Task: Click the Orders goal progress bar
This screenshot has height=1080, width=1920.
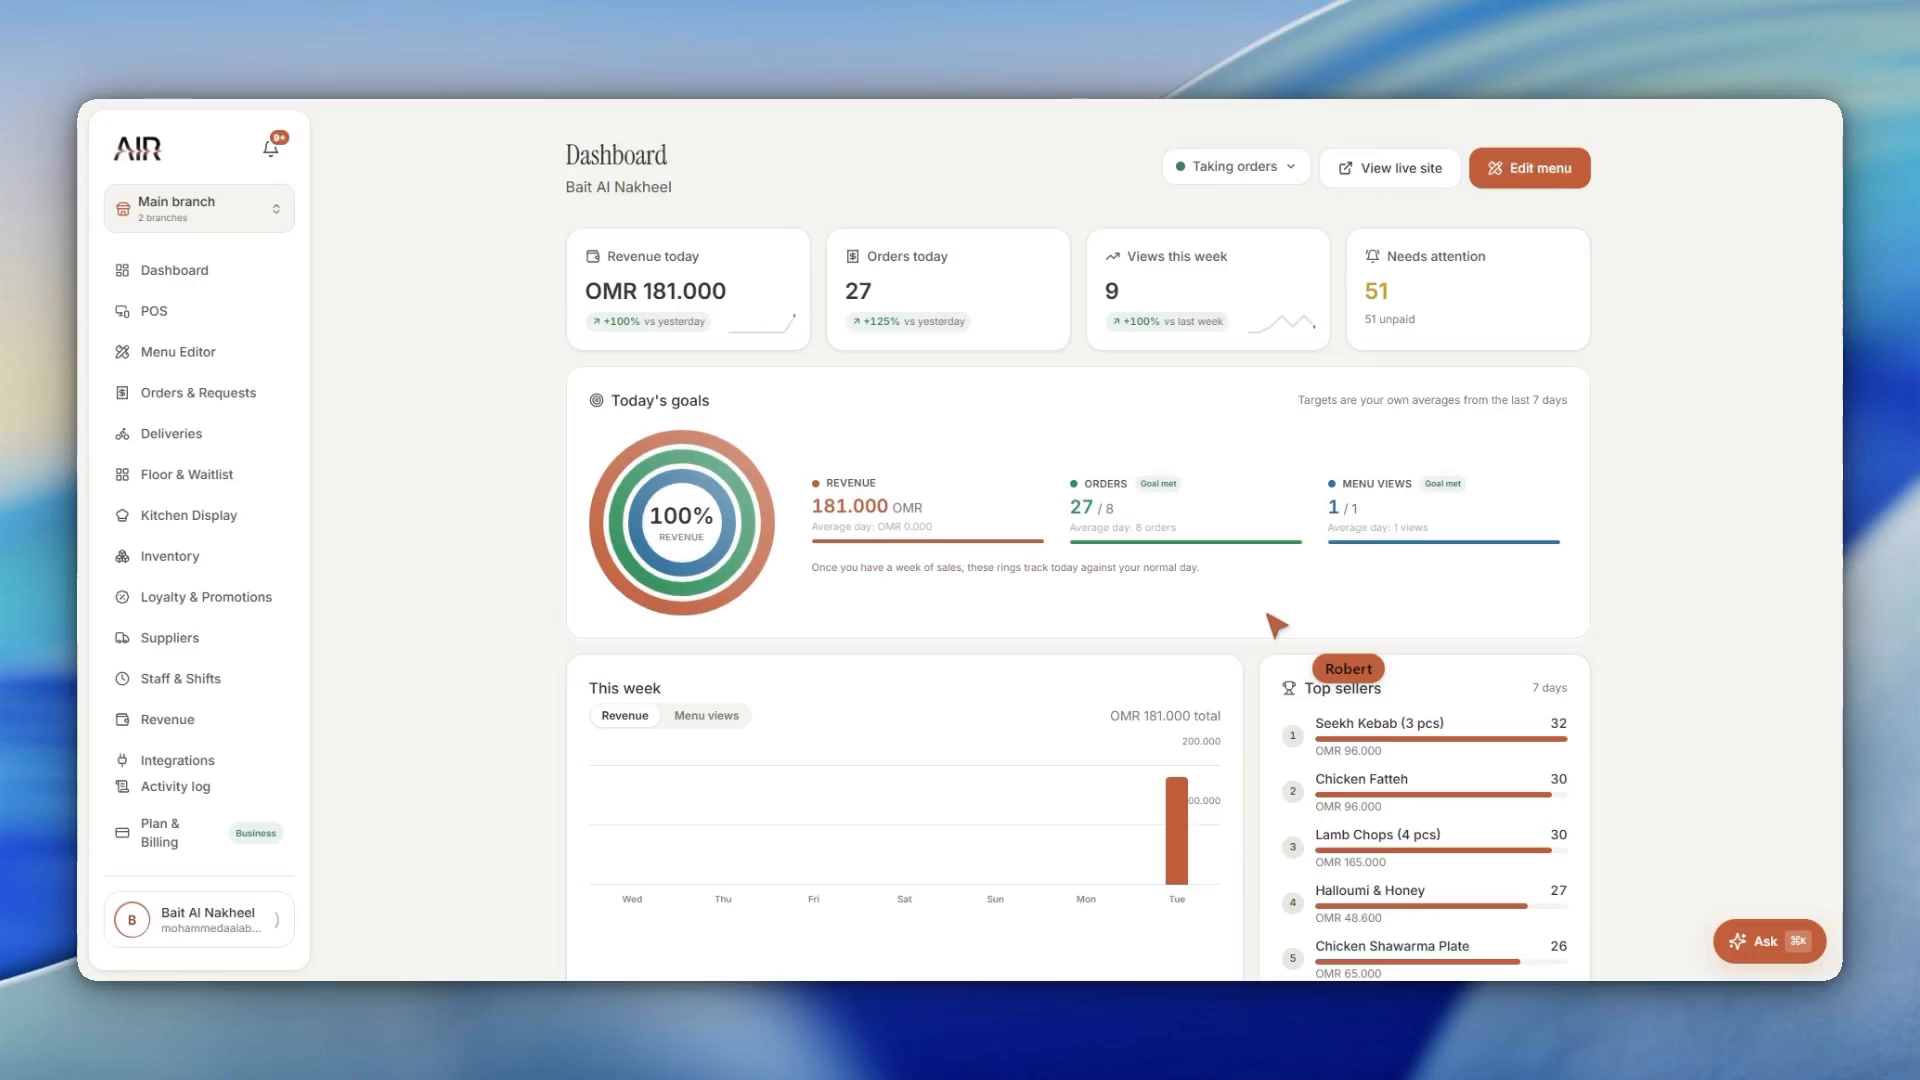Action: [x=1185, y=542]
